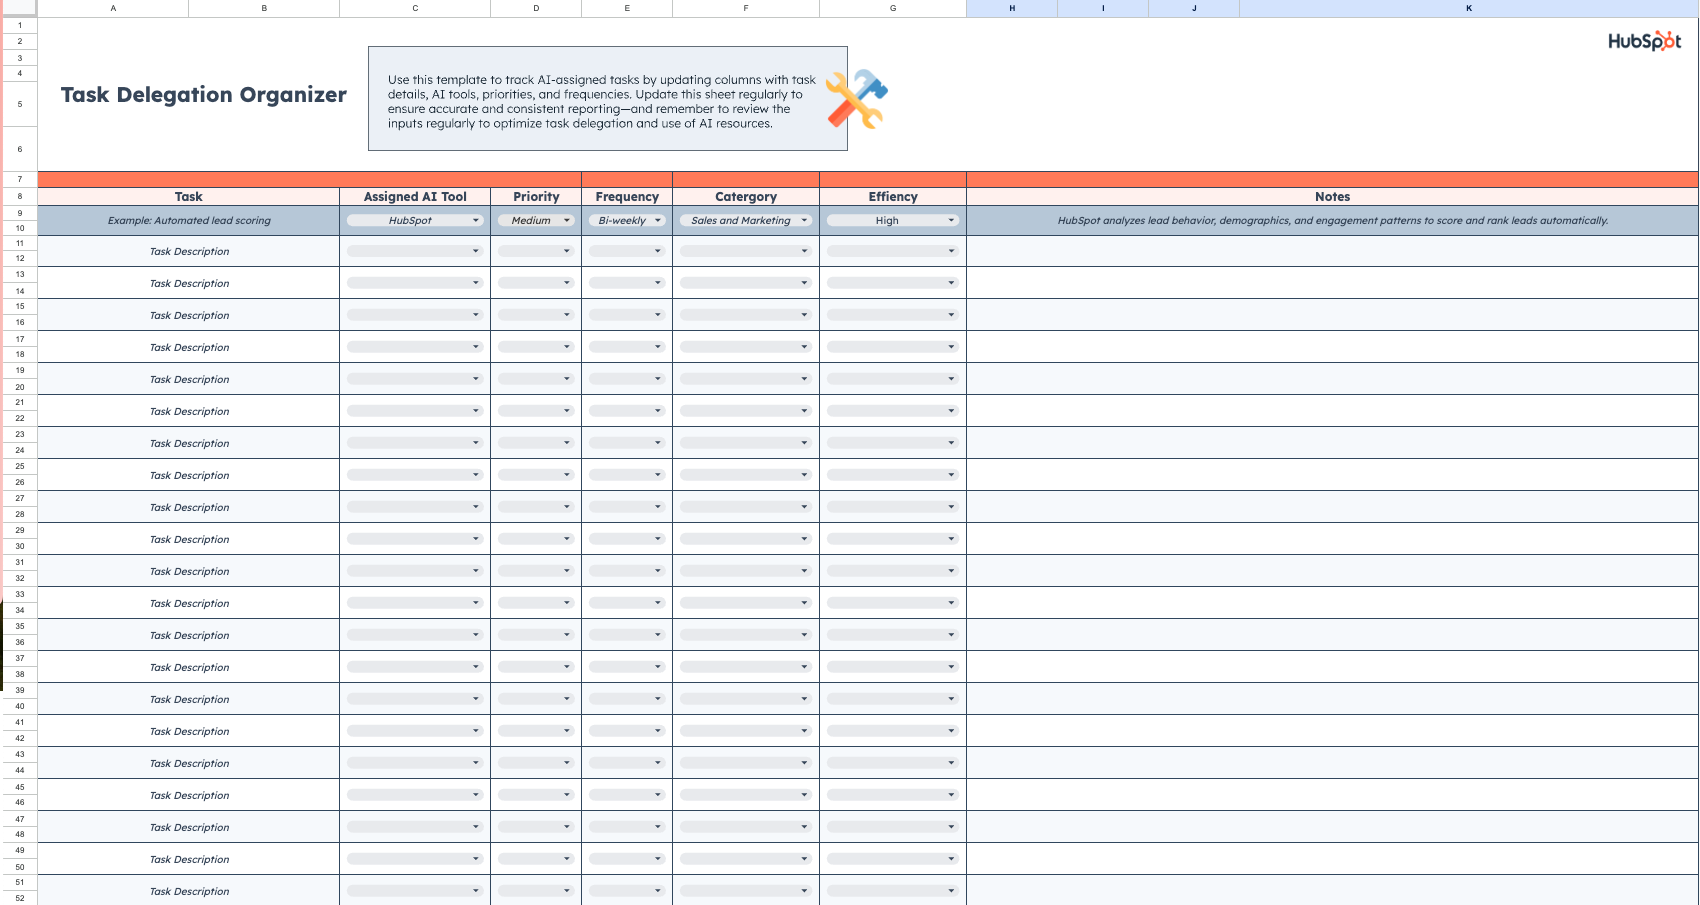1700x905 pixels.
Task: Click the wrench and hammer tools icon
Action: tap(855, 97)
